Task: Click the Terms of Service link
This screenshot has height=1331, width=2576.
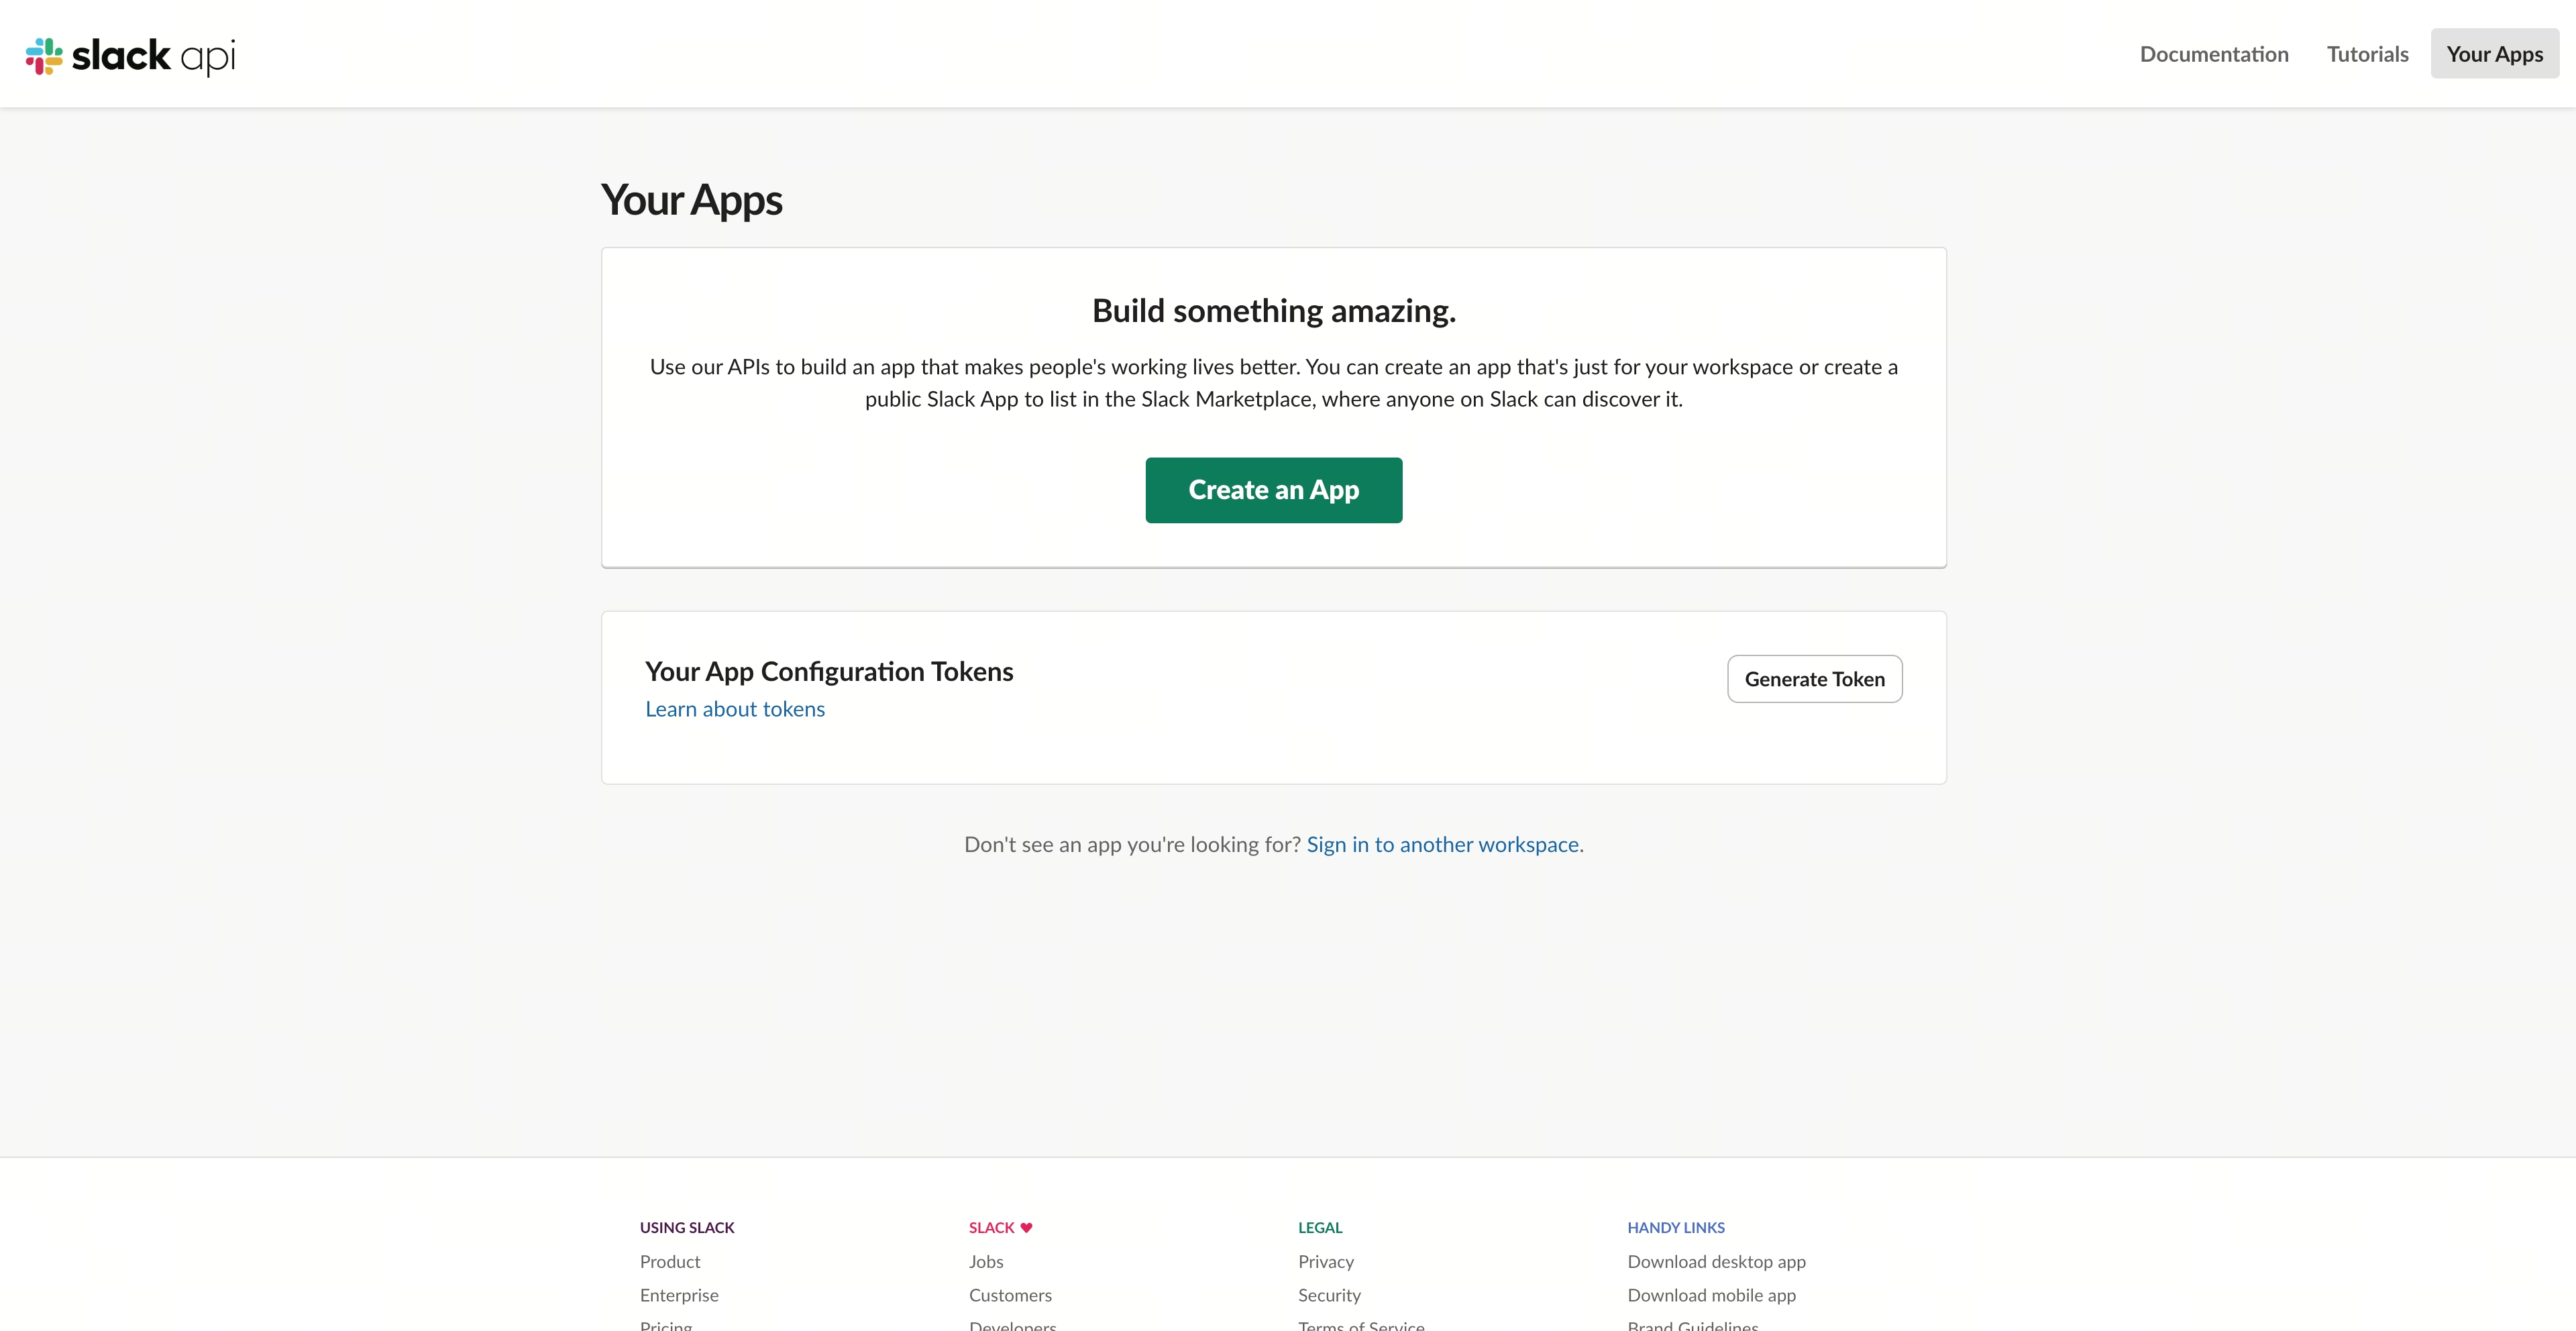Action: [1361, 1325]
